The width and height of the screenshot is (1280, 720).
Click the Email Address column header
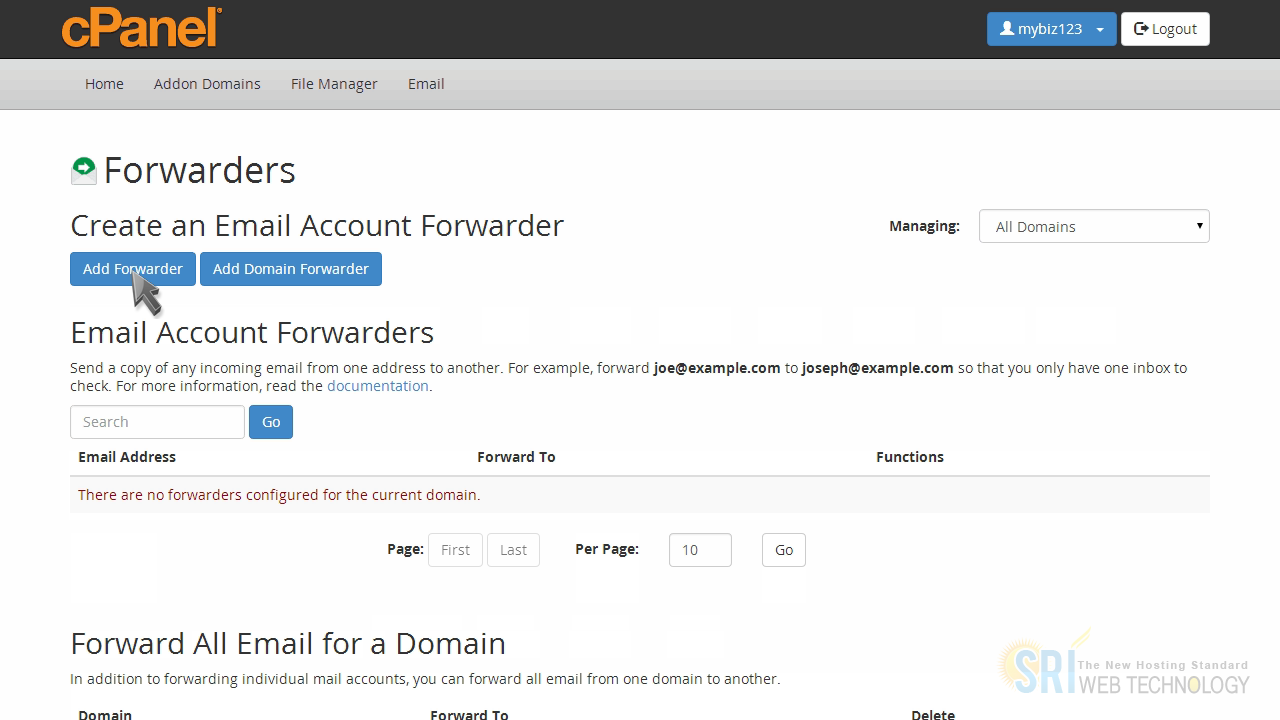[127, 457]
